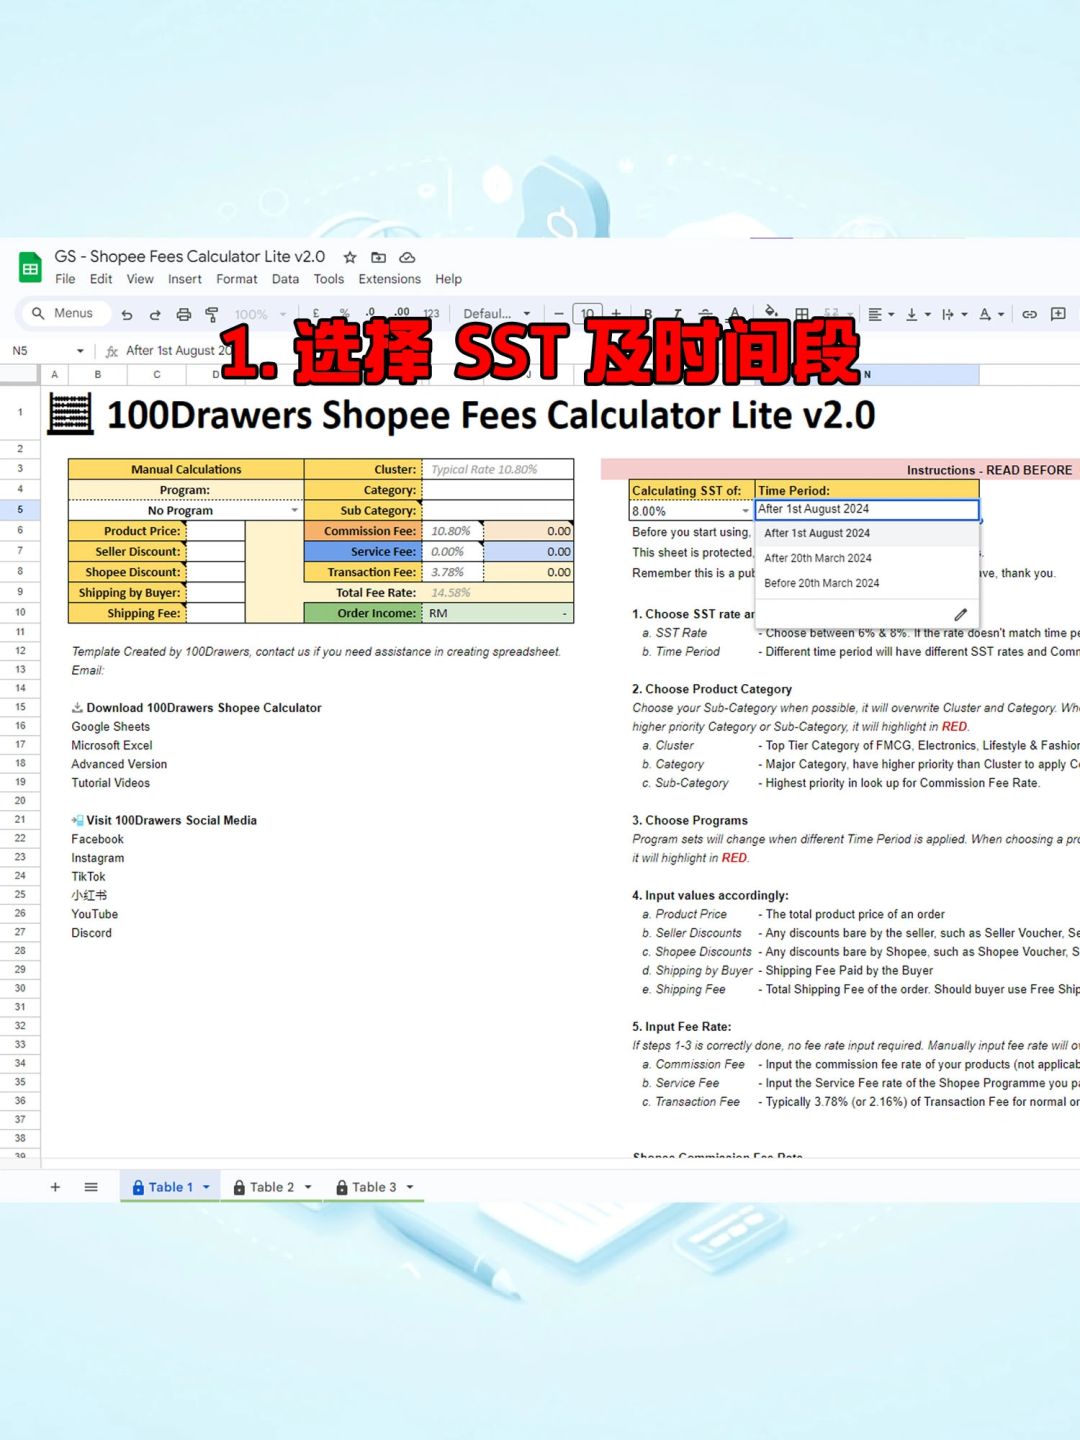The image size is (1080, 1440).
Task: Open vertical align dropdown in toolbar
Action: click(x=917, y=314)
